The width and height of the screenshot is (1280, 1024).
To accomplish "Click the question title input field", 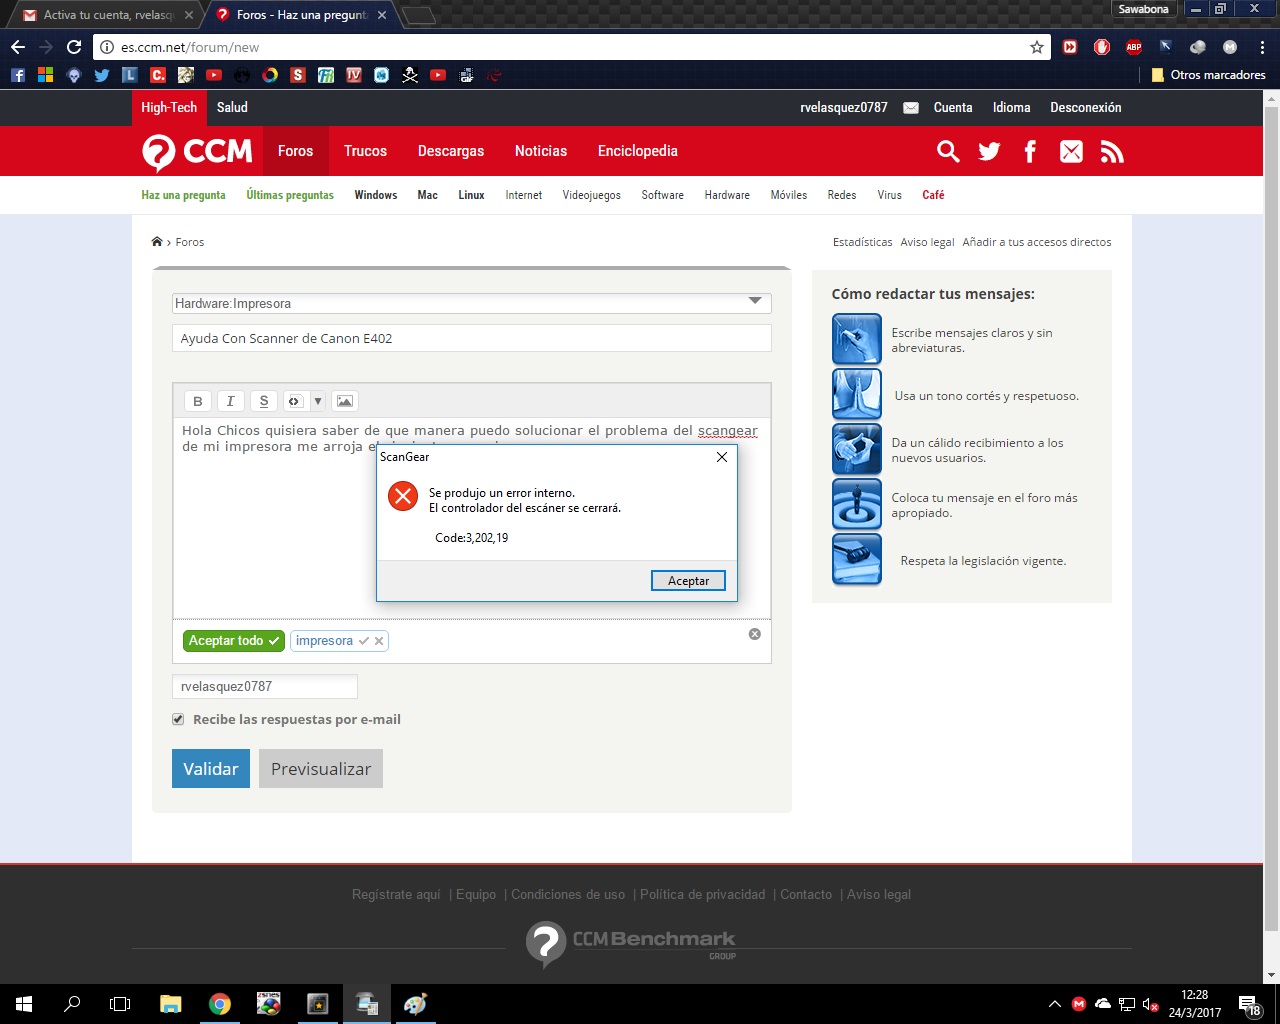I will tap(471, 339).
